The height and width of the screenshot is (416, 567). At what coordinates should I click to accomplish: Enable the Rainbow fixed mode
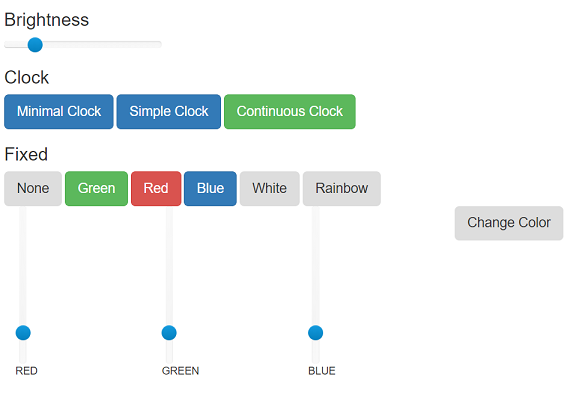(342, 188)
